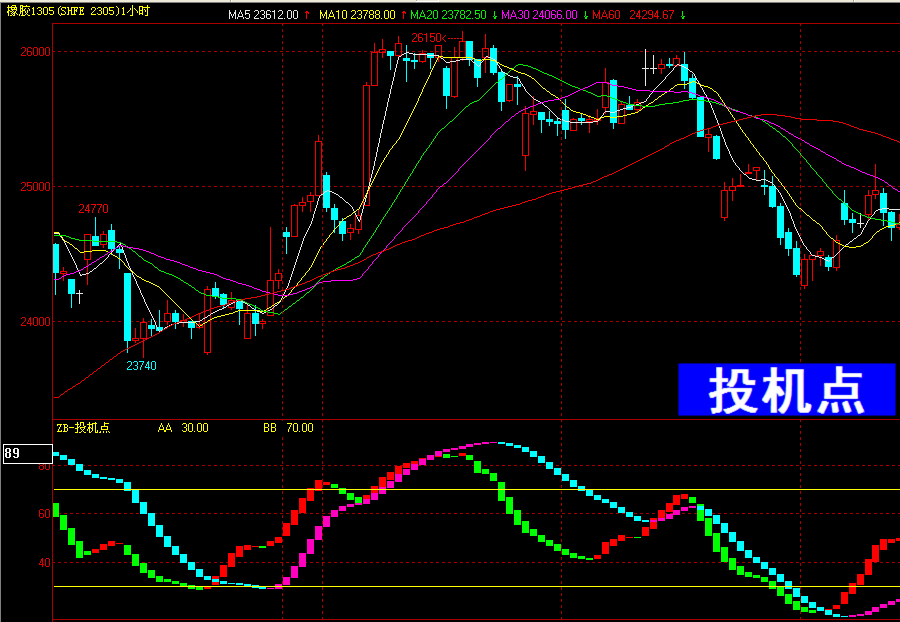Click the red up arrow after MA5 value
Screen dimensions: 900x622
(x=307, y=15)
